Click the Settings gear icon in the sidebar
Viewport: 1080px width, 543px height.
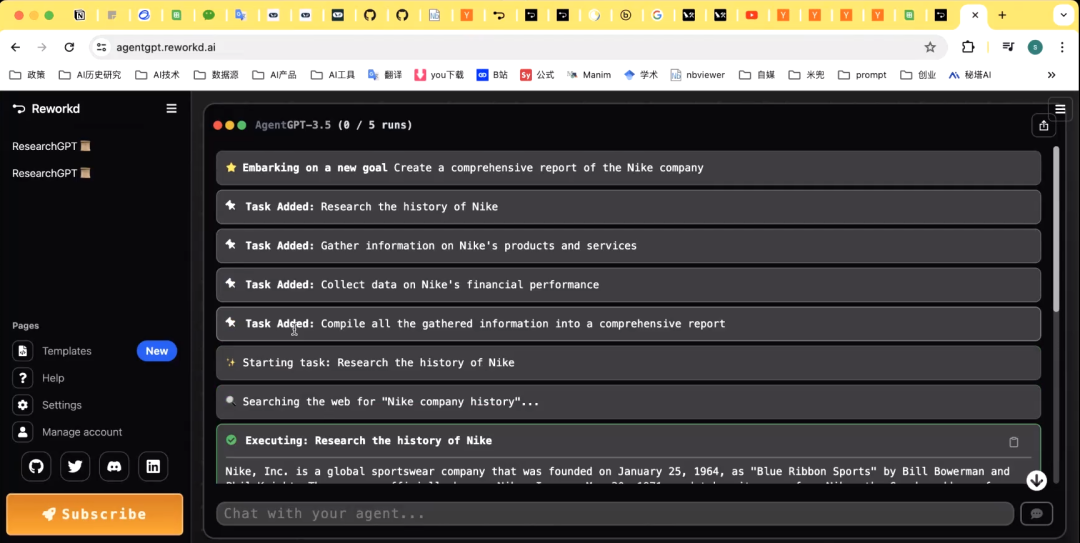click(x=23, y=405)
